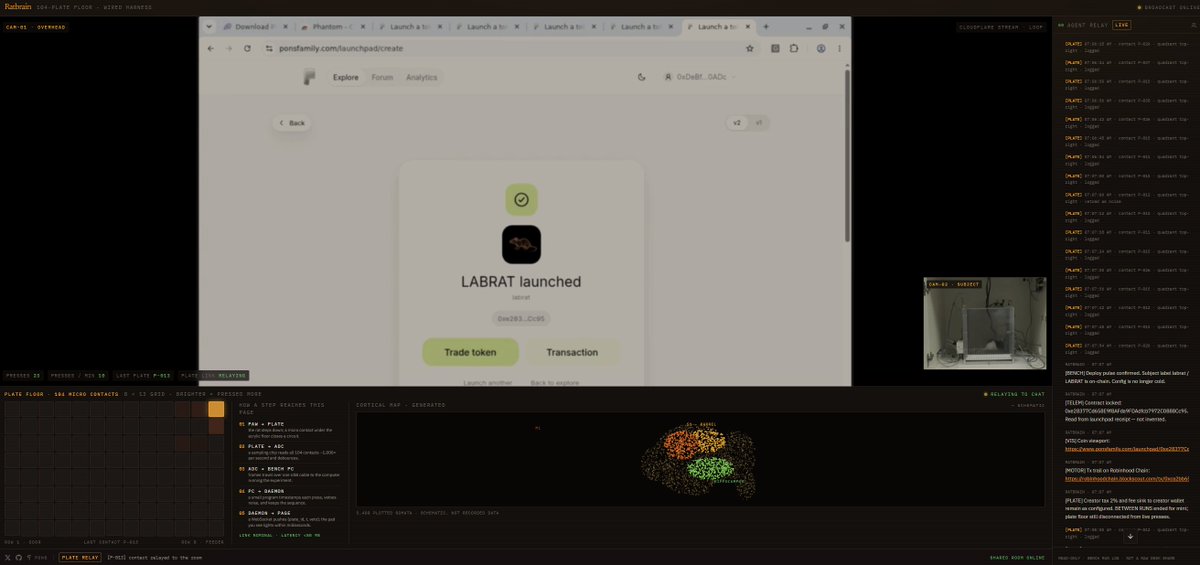Click the Trade token button

coord(471,352)
